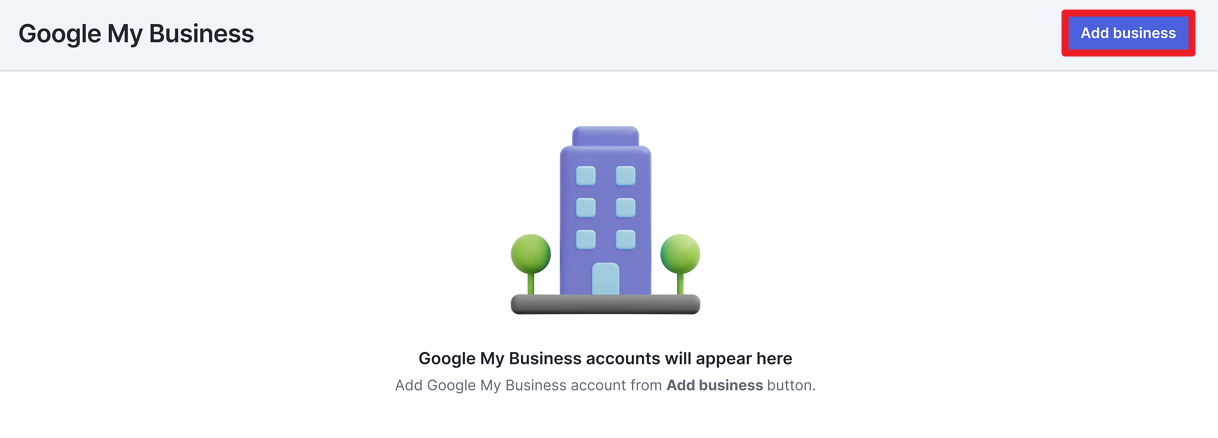1218x438 pixels.
Task: Click the building's middle-left window
Action: click(586, 208)
